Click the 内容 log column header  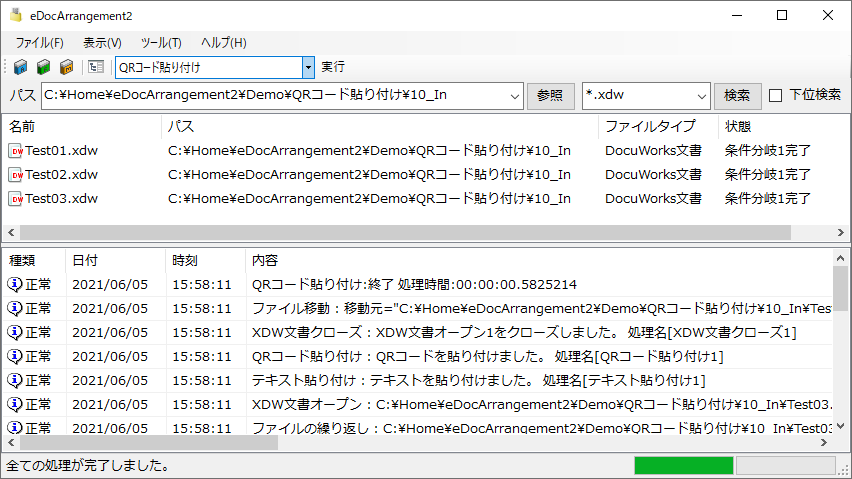click(x=538, y=261)
